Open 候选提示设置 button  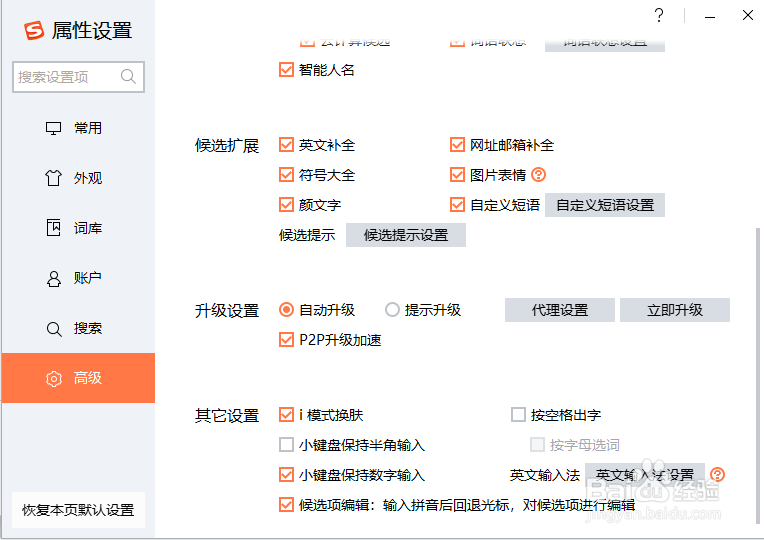click(406, 235)
